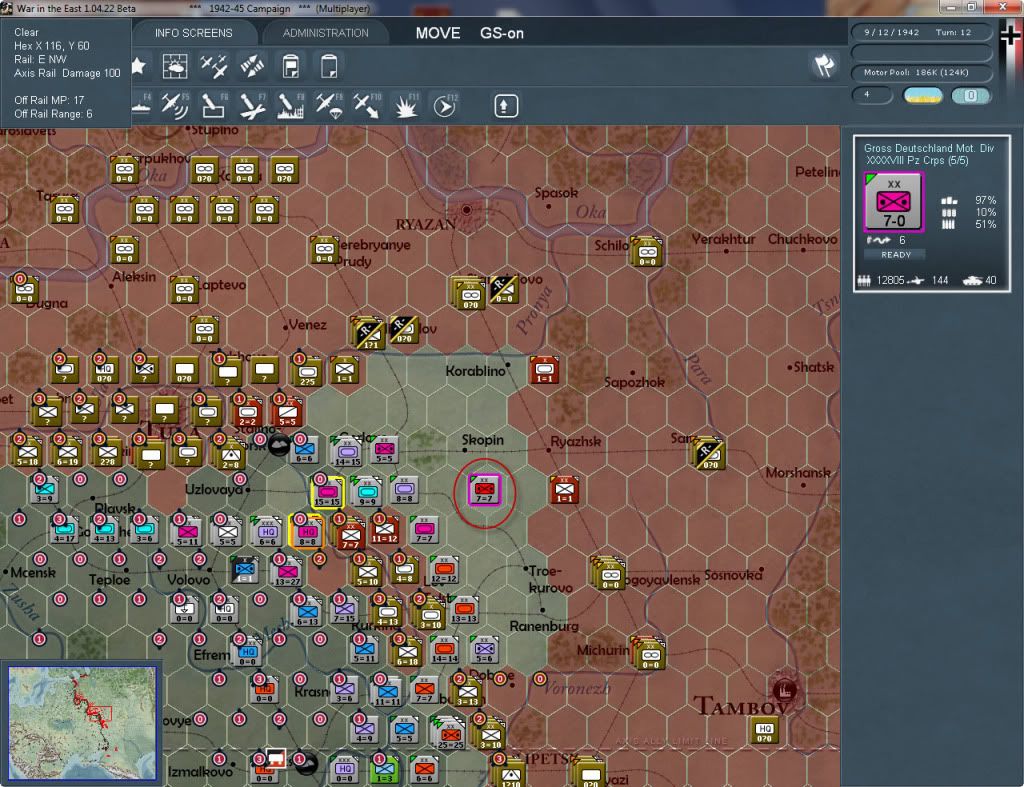Select the green 1=3 unit counter
The image size is (1024, 787).
(385, 770)
